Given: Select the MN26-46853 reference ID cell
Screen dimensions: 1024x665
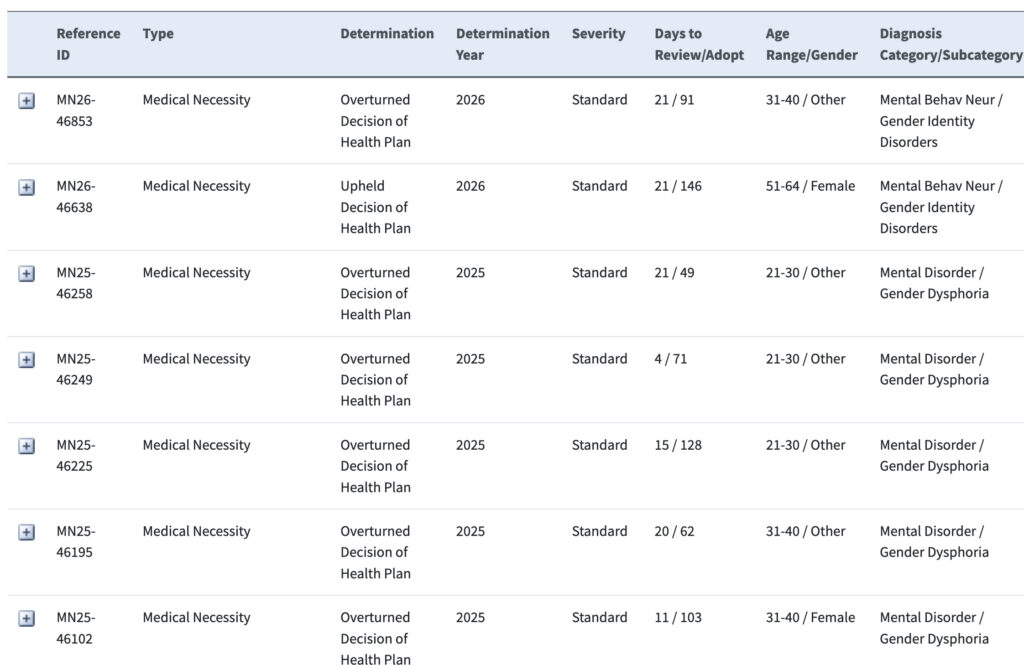Looking at the screenshot, I should (76, 110).
